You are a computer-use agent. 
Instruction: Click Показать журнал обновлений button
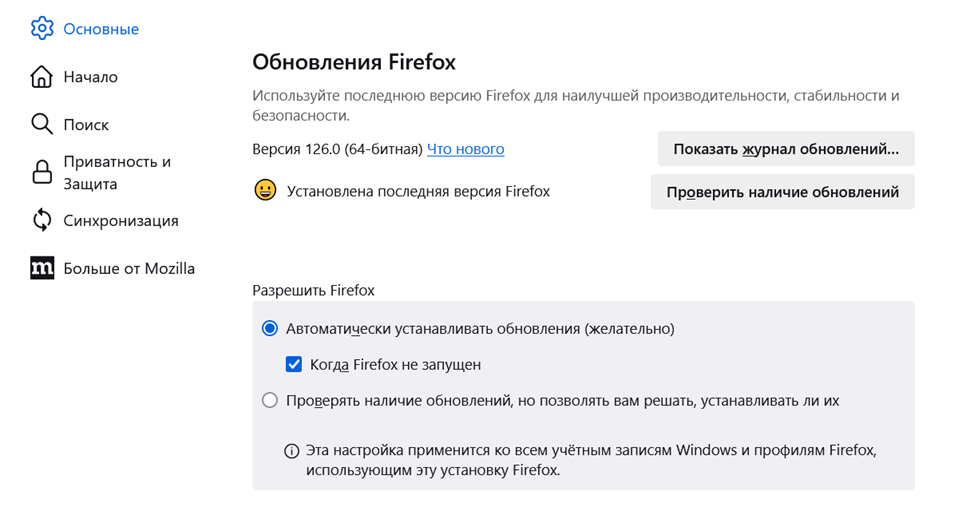tap(786, 148)
